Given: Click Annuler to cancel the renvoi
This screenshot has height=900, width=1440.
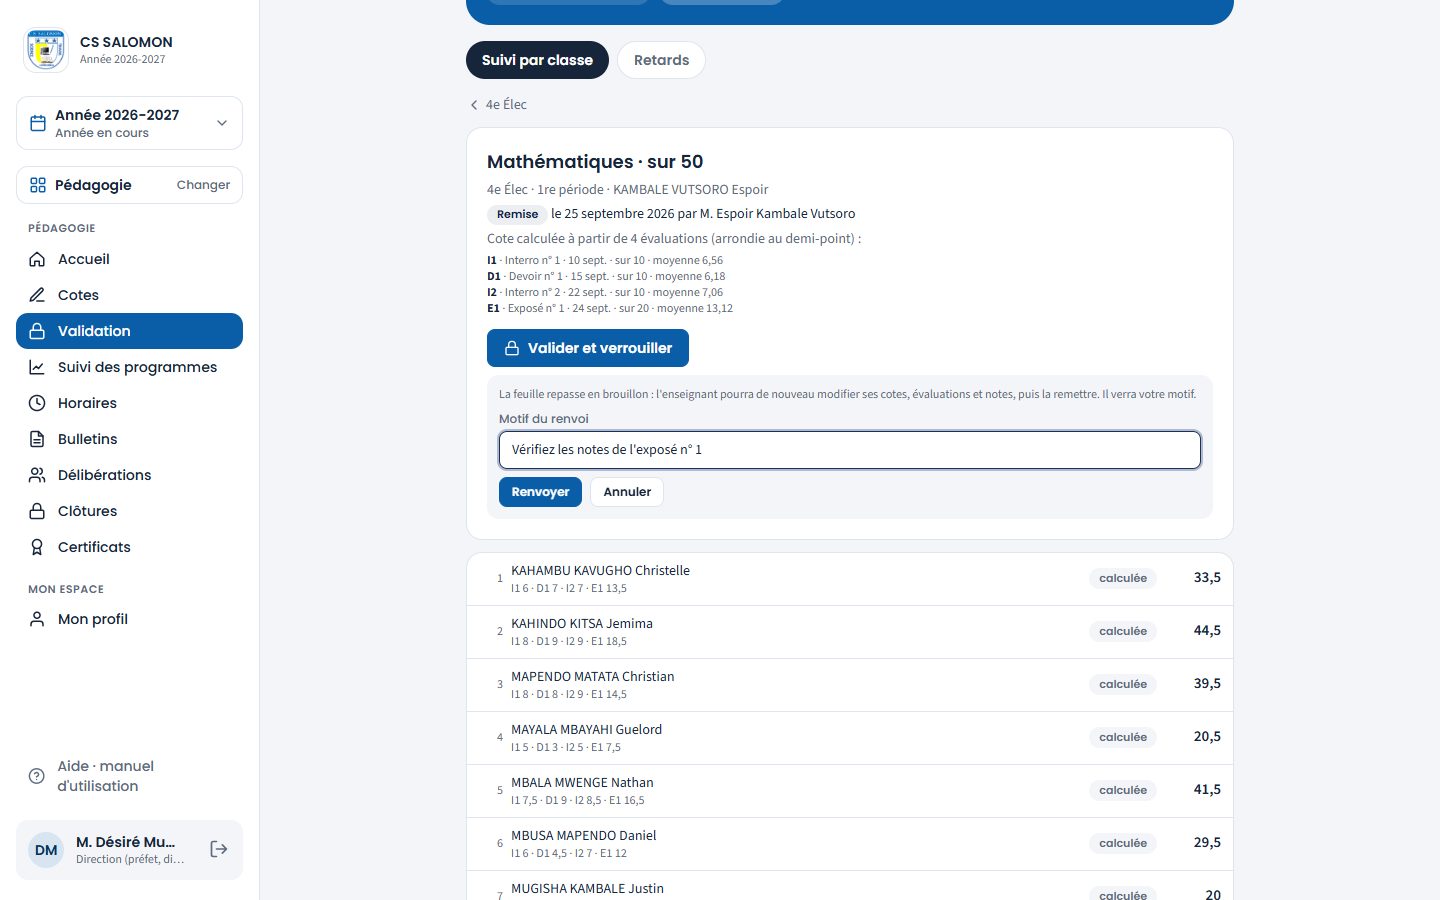Looking at the screenshot, I should click(x=627, y=492).
